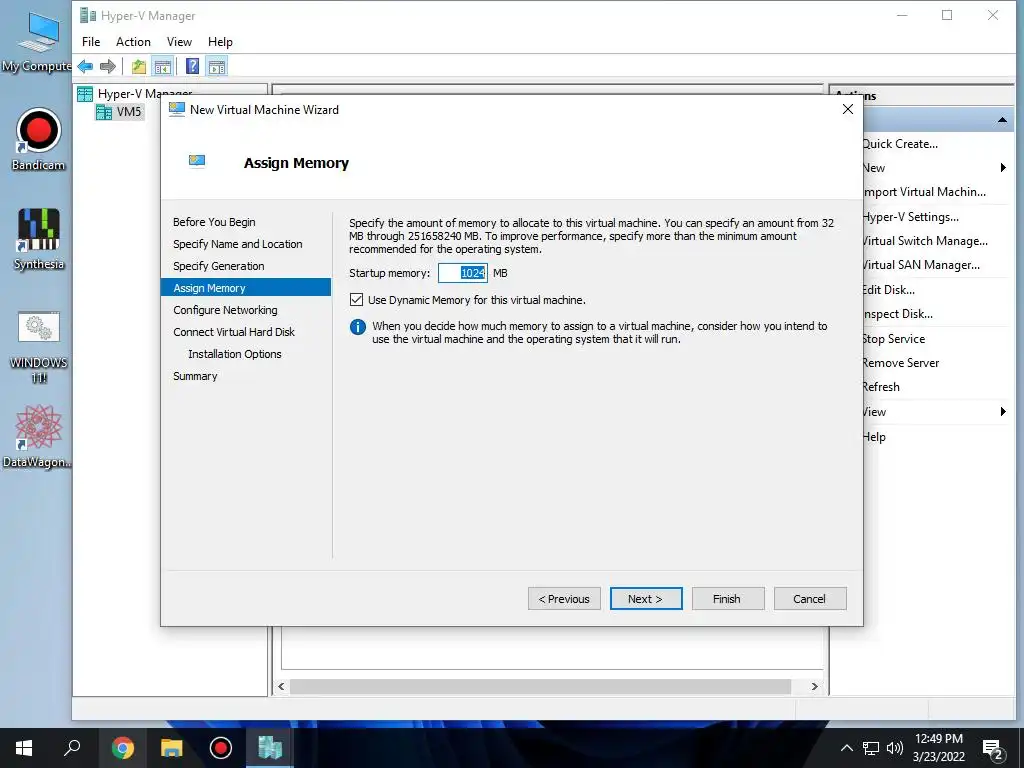Collapse the Actions pane section arrow
Screen dimensions: 1024x768
1002,120
